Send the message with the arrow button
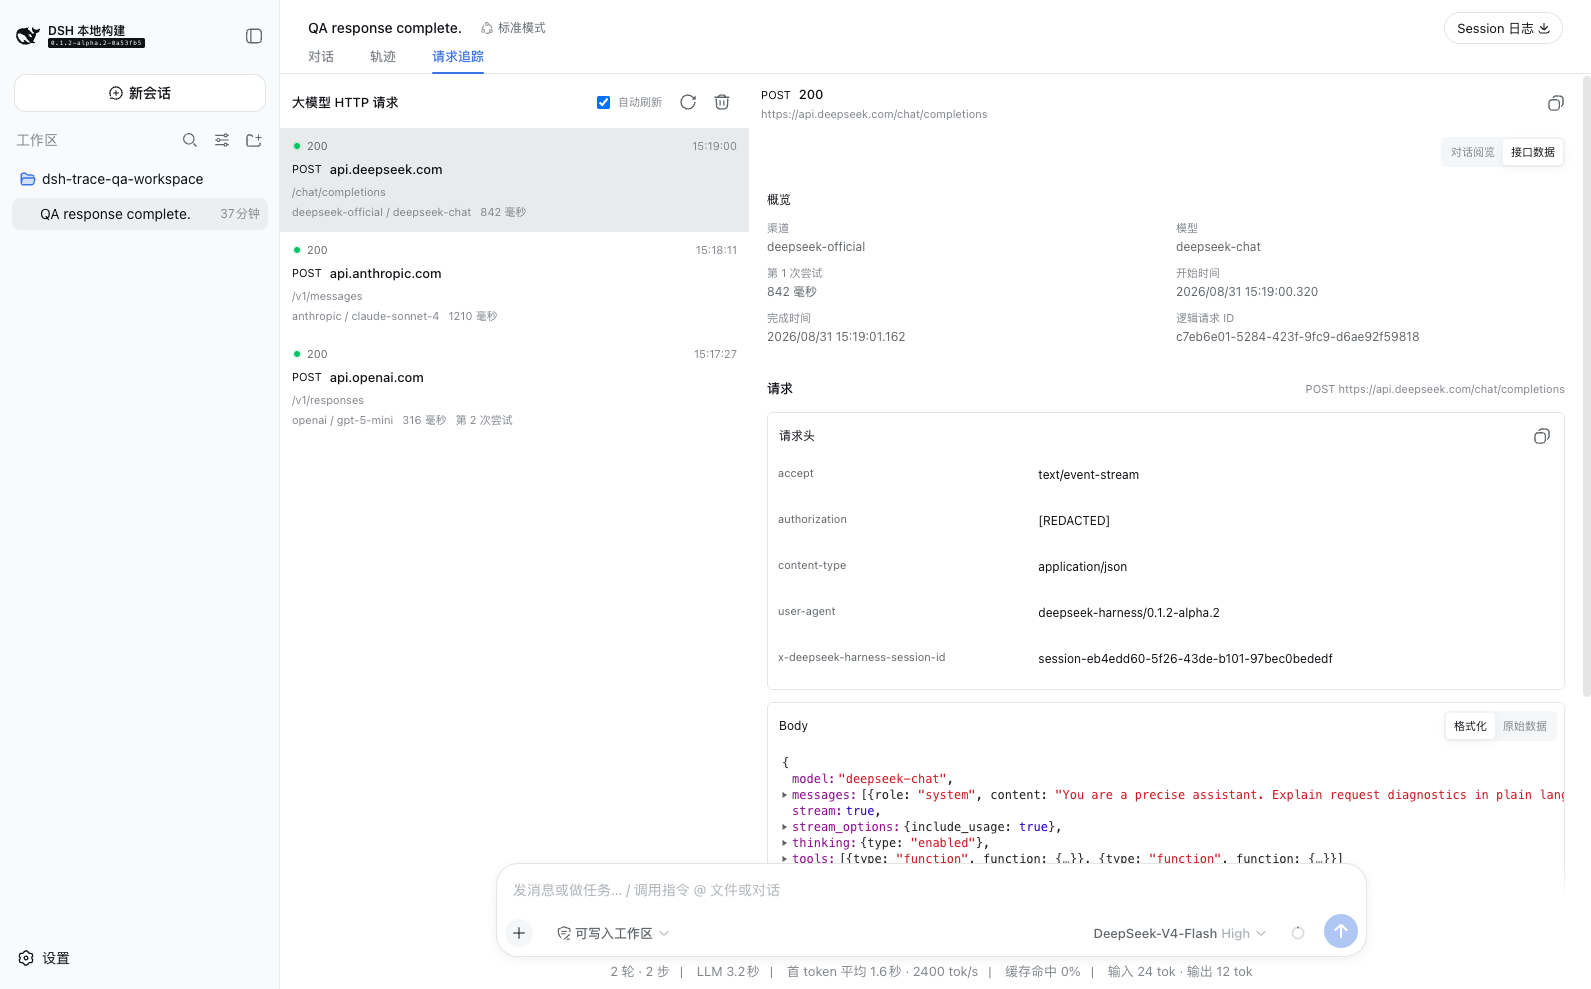 click(1341, 931)
